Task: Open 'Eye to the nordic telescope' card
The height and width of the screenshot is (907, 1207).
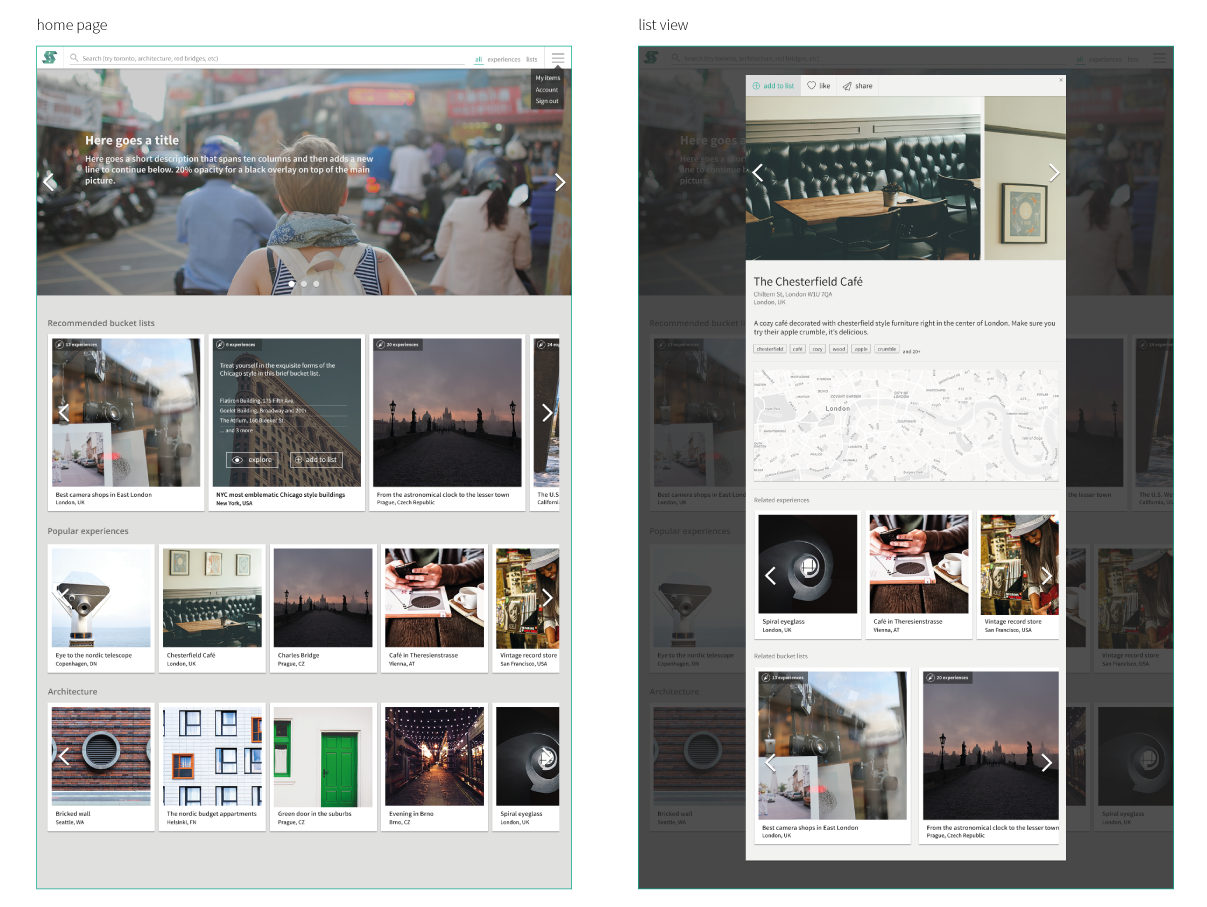Action: coord(101,608)
